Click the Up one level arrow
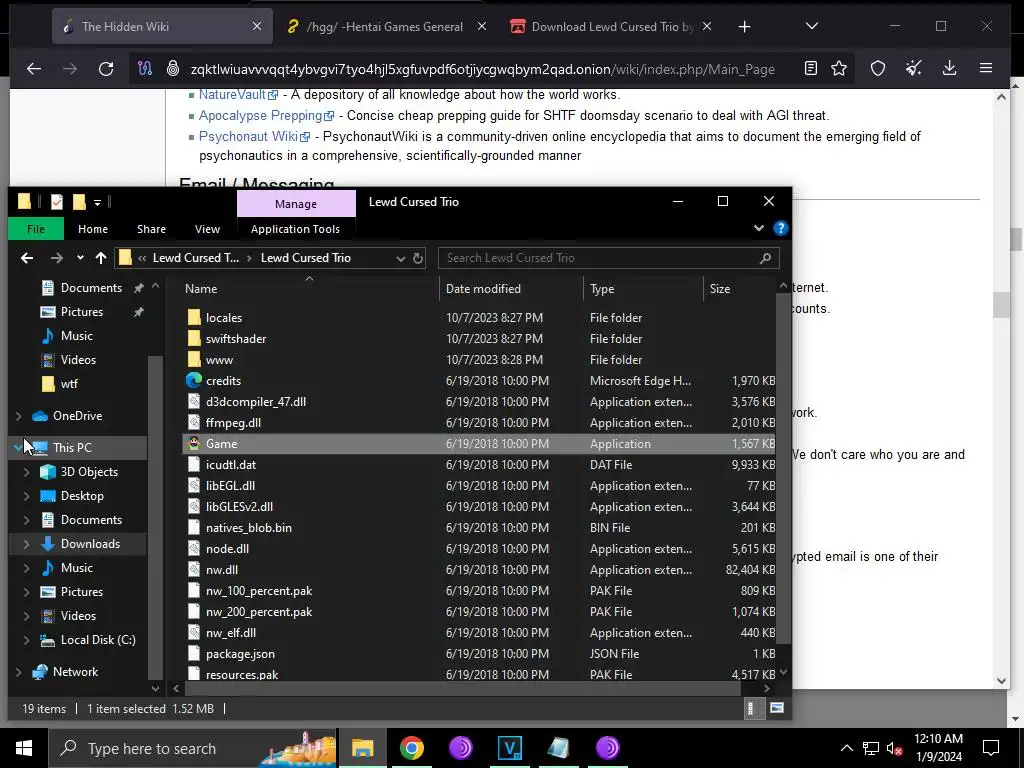This screenshot has width=1024, height=768. point(101,258)
